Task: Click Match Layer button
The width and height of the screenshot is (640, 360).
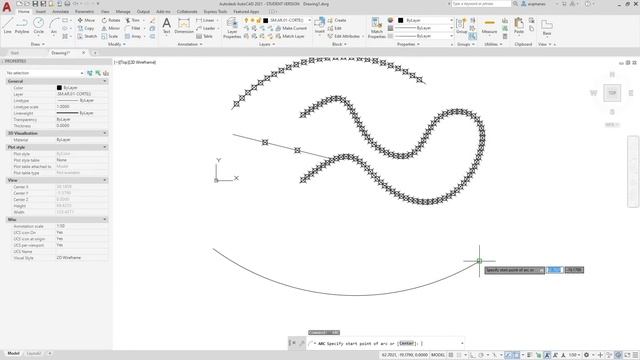Action: pyautogui.click(x=290, y=36)
